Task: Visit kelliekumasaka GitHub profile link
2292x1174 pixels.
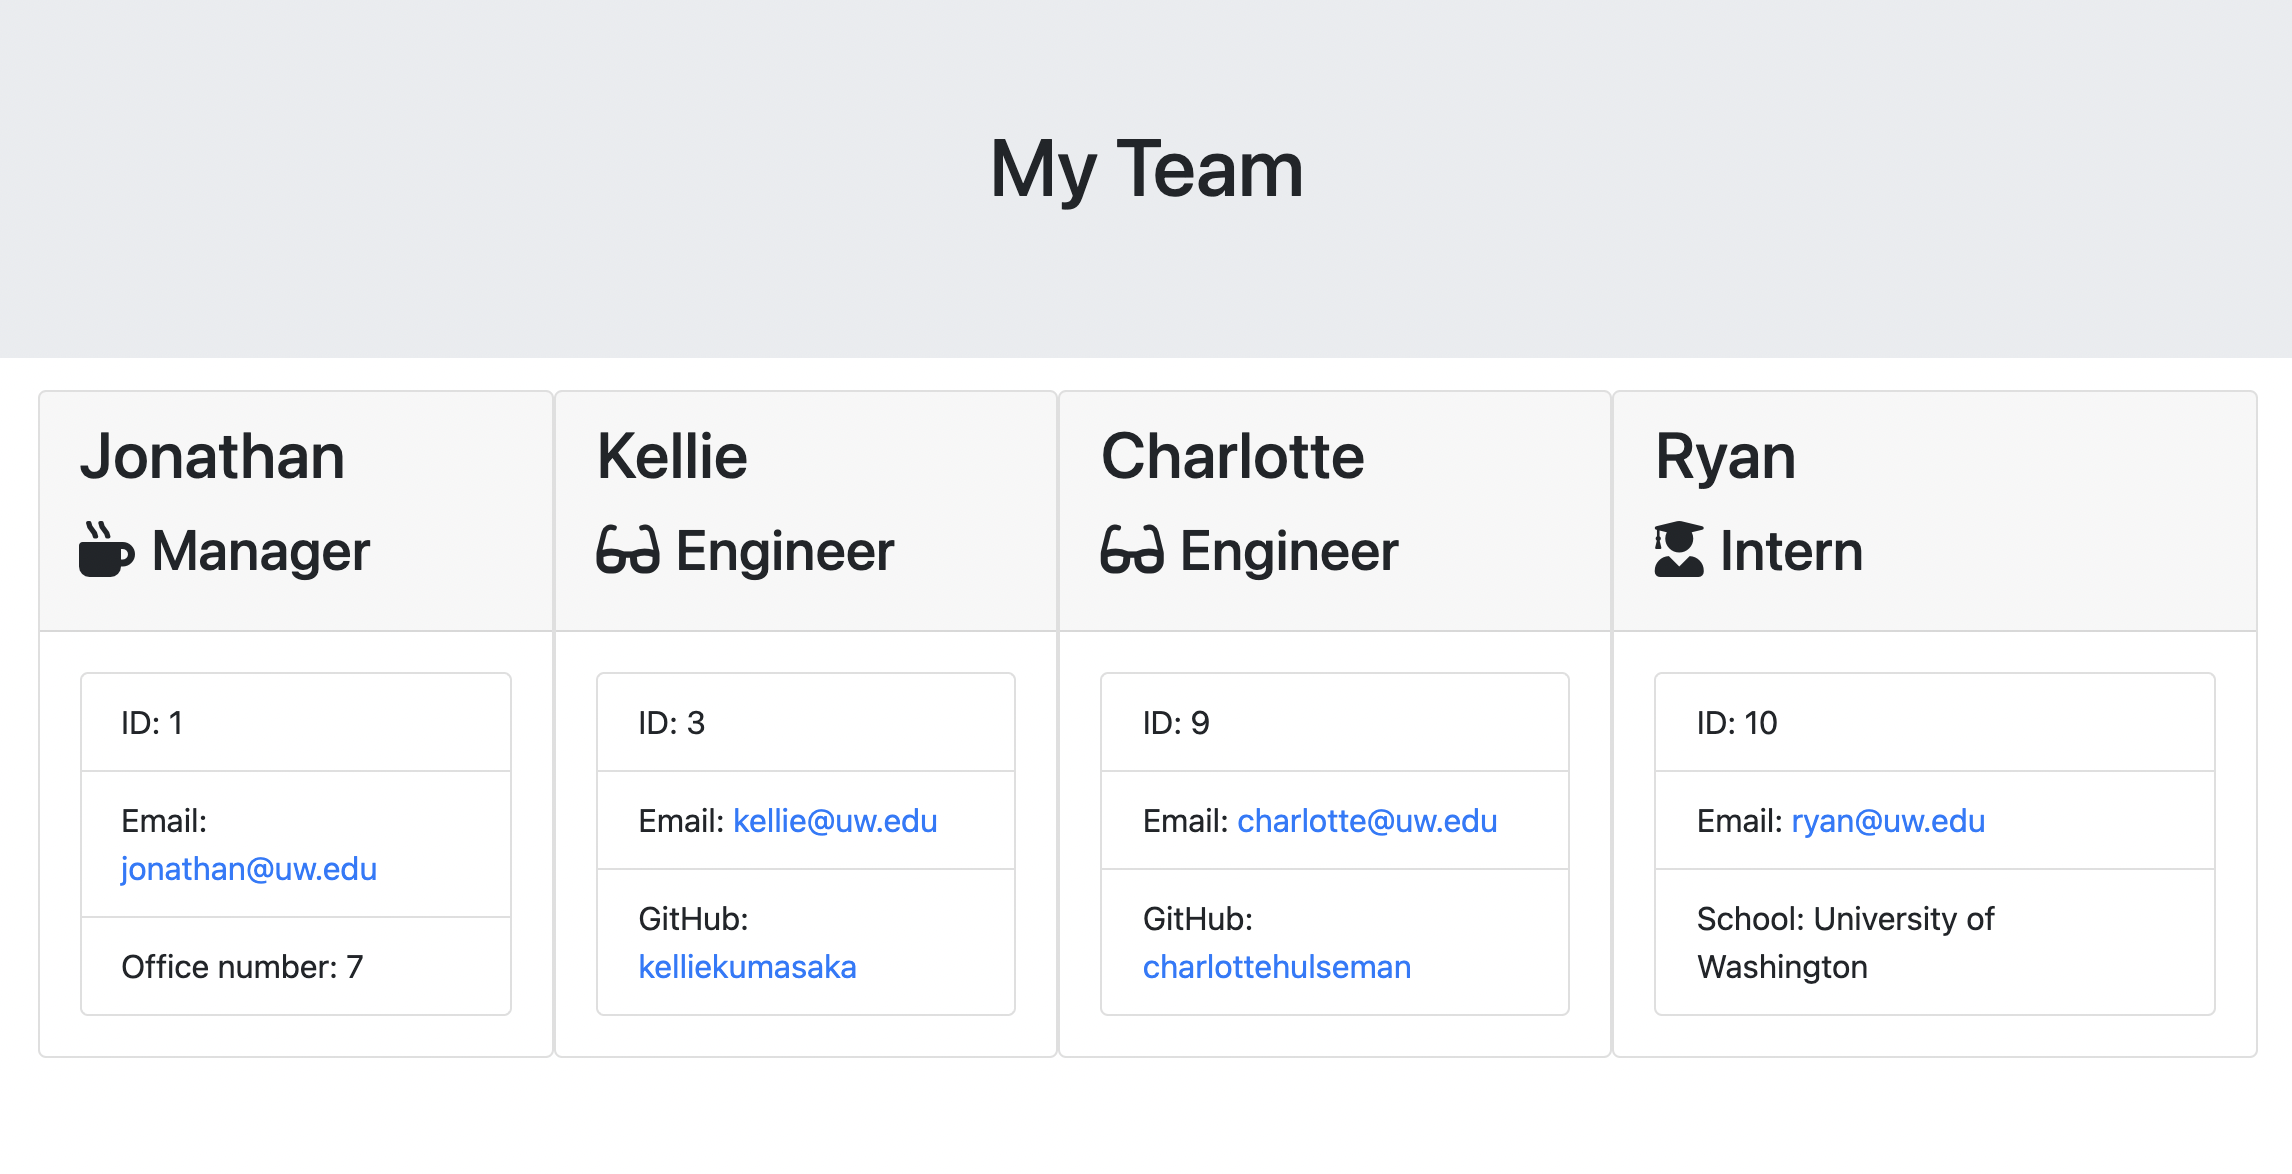Action: click(x=747, y=967)
